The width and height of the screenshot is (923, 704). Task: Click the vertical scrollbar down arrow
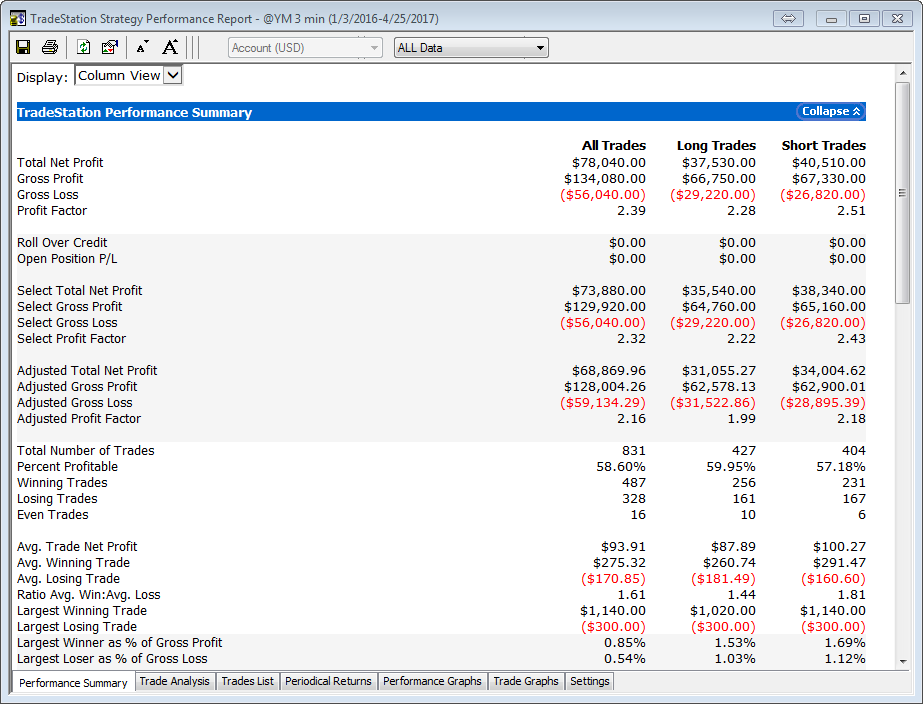click(903, 661)
